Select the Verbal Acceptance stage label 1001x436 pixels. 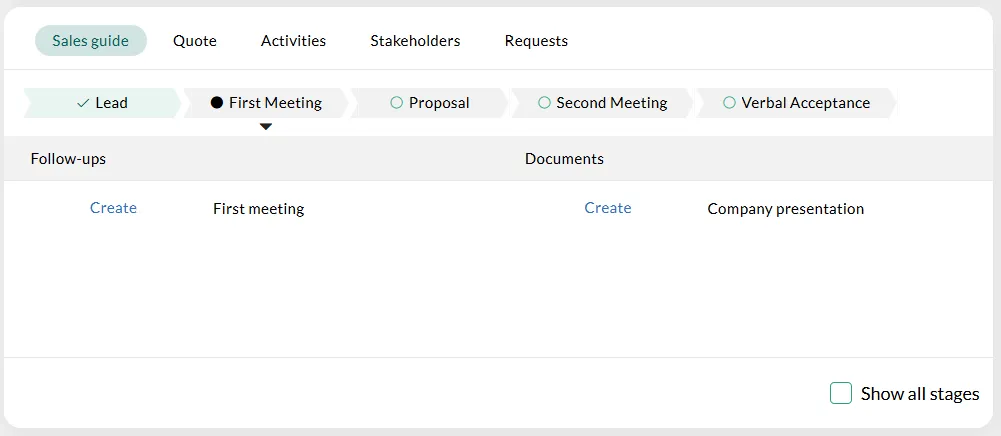pyautogui.click(x=805, y=103)
